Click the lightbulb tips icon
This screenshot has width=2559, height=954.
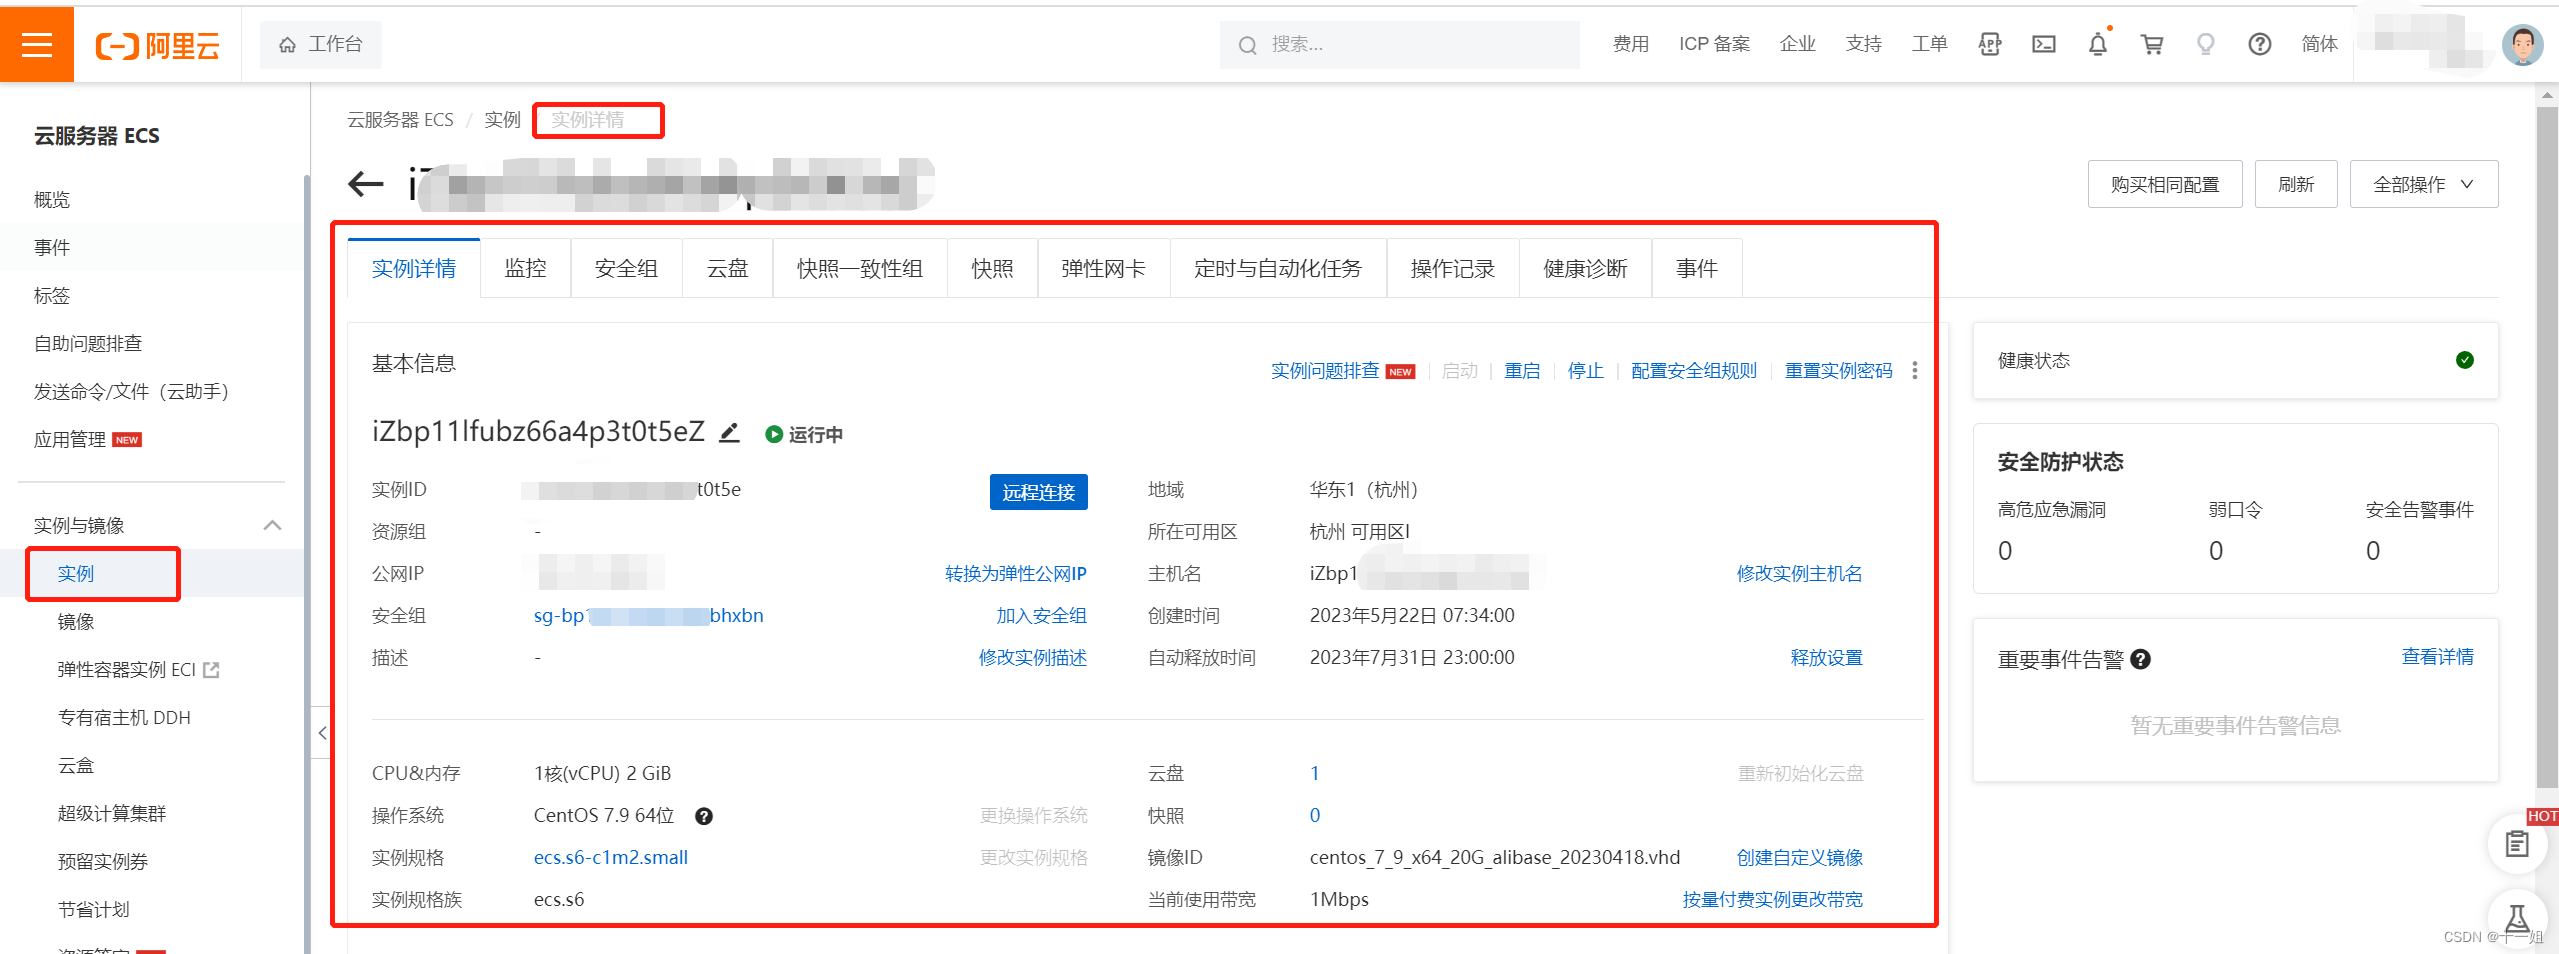(2206, 44)
